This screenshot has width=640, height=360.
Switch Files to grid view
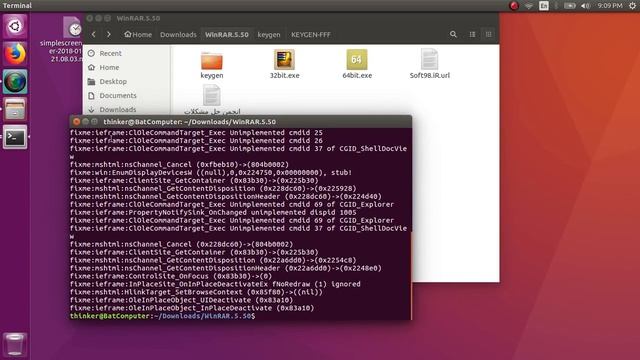(x=489, y=35)
